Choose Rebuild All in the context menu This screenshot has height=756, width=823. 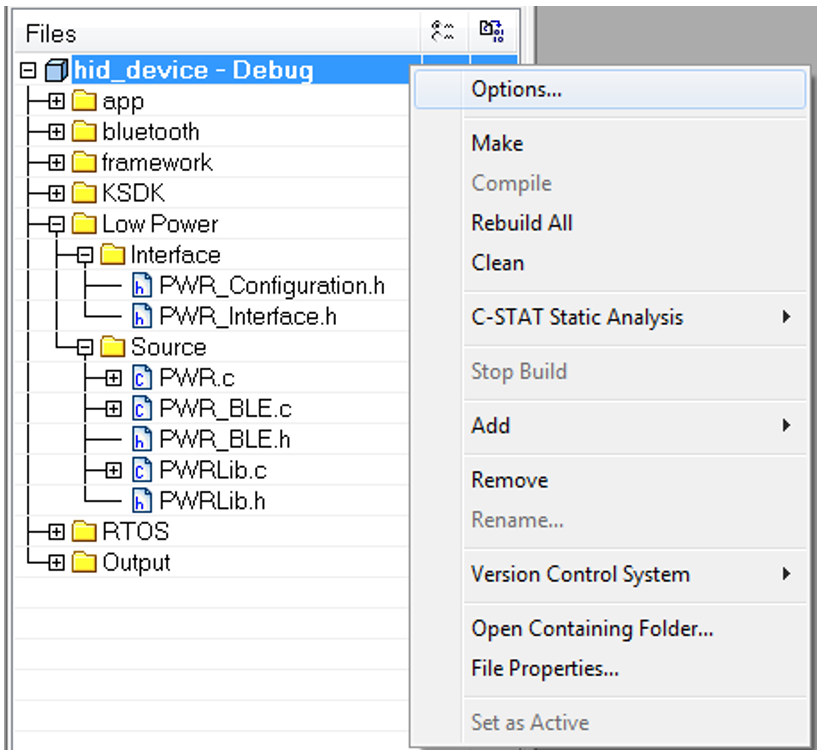[521, 223]
